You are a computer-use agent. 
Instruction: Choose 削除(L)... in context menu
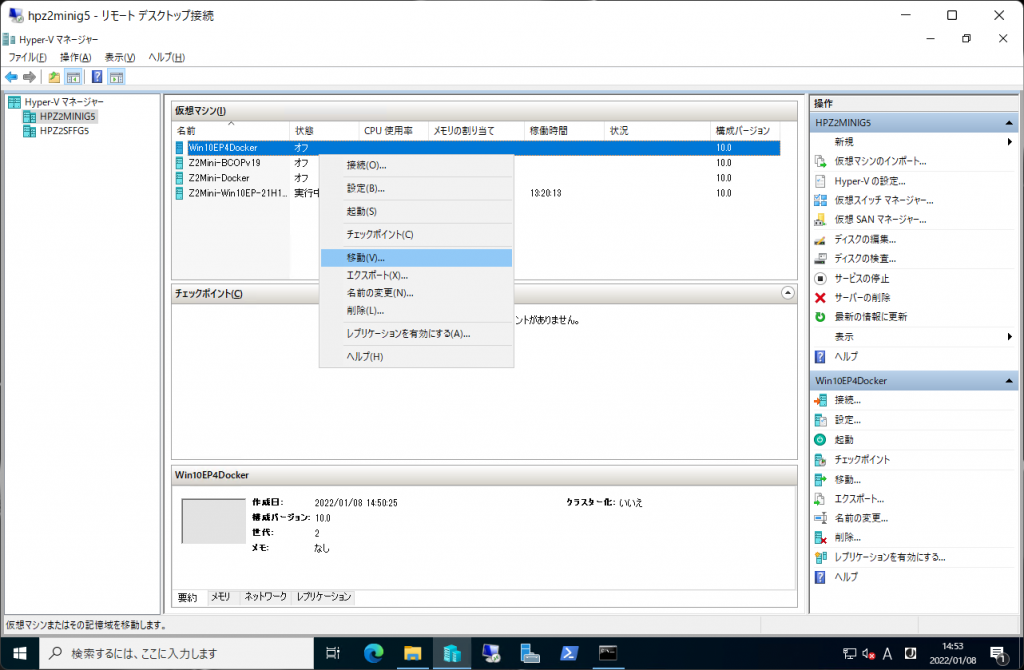point(416,311)
